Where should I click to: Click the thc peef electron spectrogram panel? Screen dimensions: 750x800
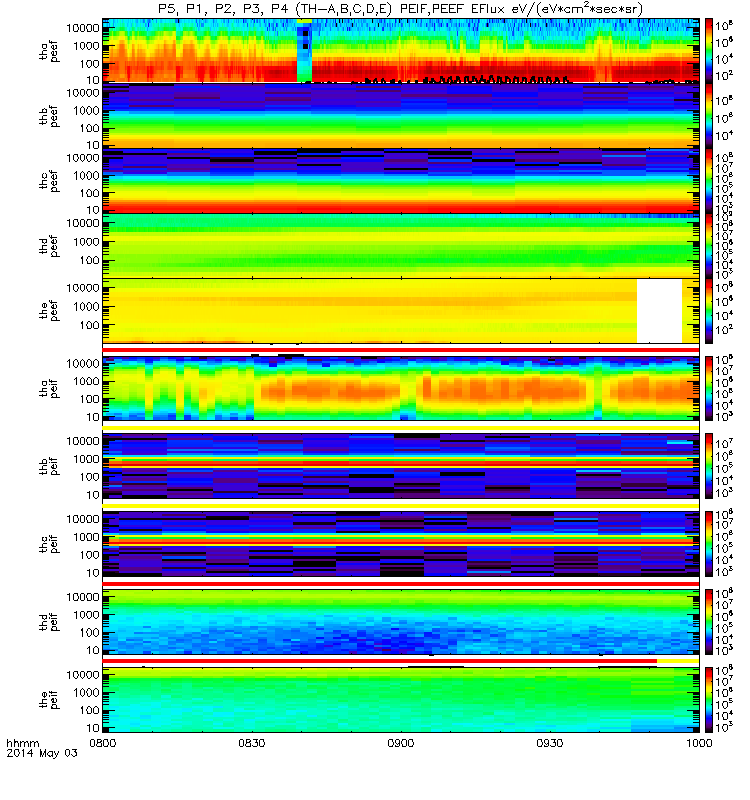coord(401,181)
